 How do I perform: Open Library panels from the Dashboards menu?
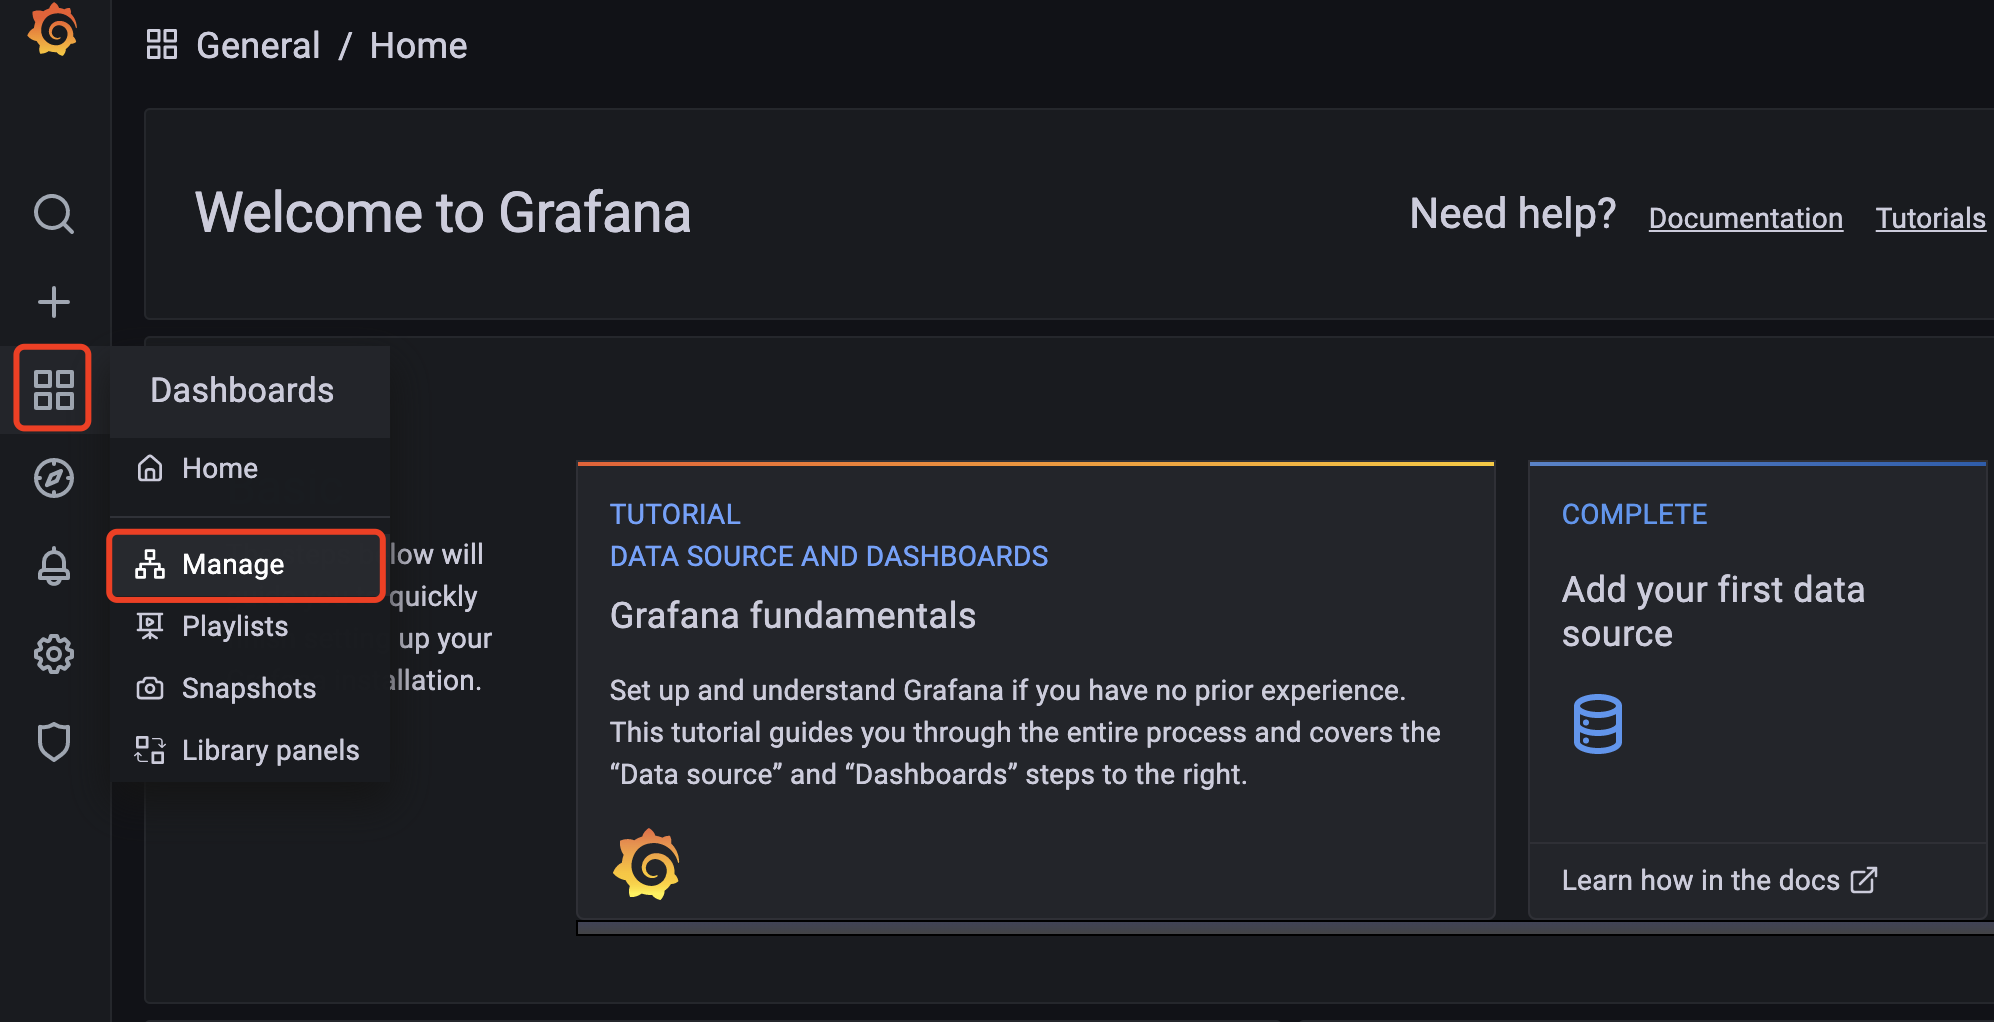pos(270,750)
